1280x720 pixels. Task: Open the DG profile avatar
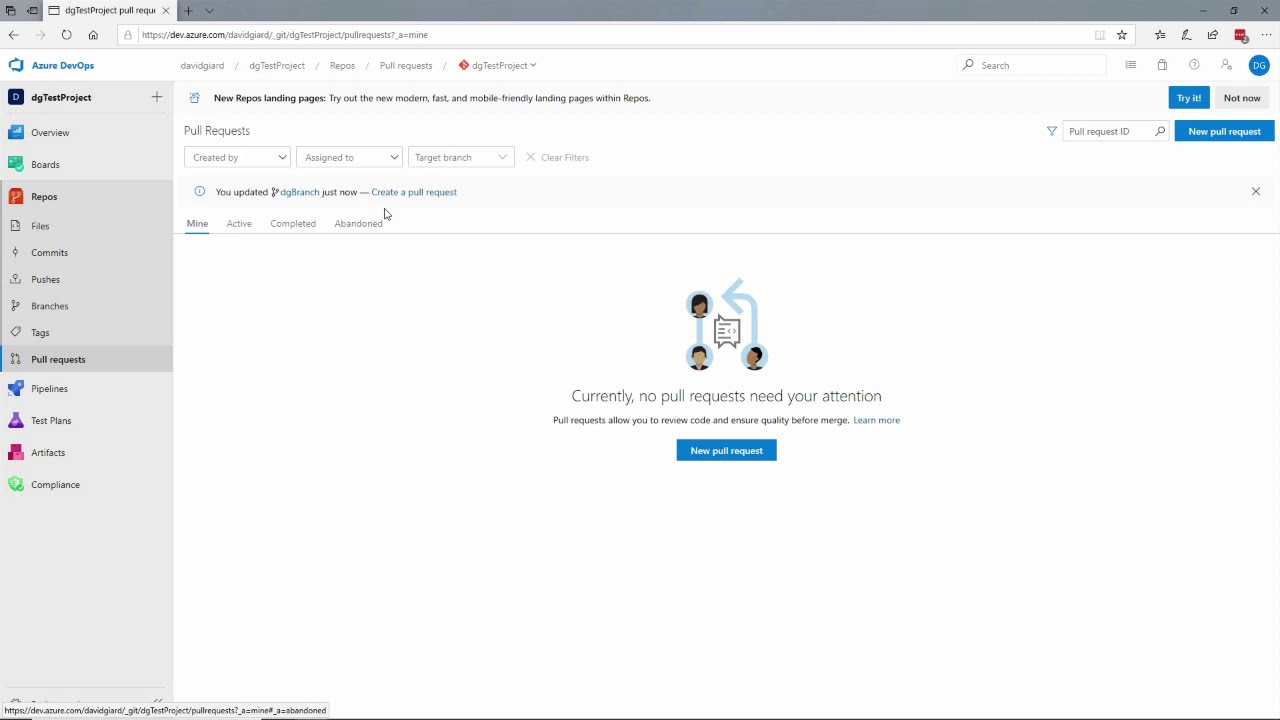pyautogui.click(x=1259, y=65)
